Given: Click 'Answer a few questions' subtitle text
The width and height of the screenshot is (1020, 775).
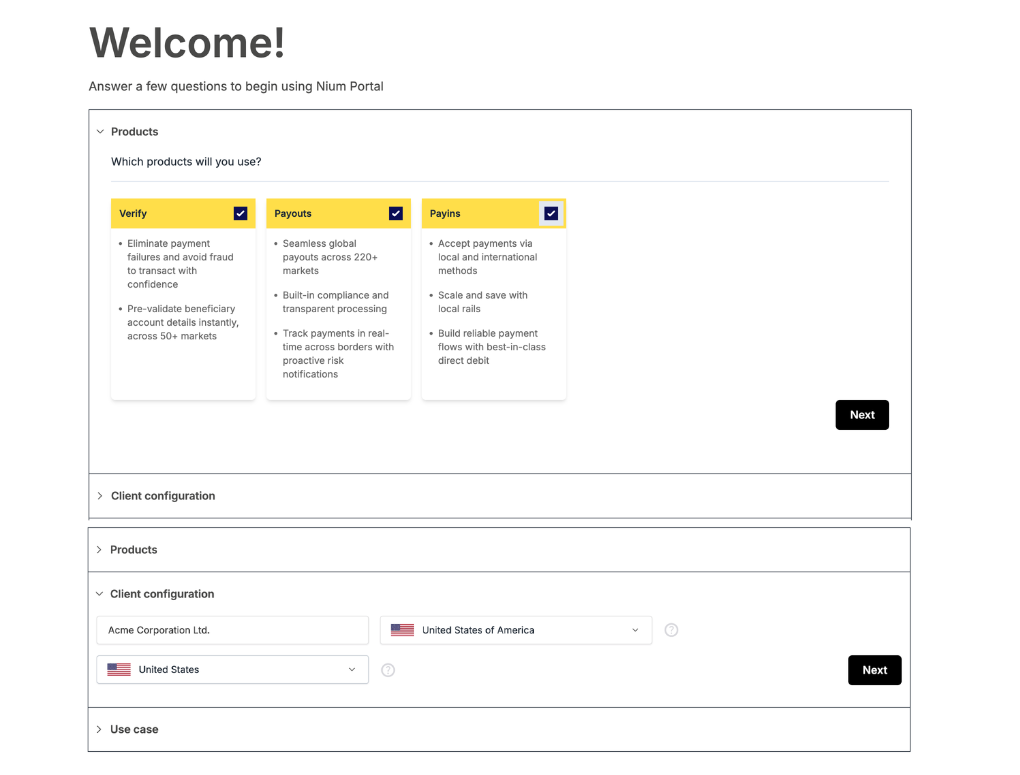Looking at the screenshot, I should pos(236,87).
